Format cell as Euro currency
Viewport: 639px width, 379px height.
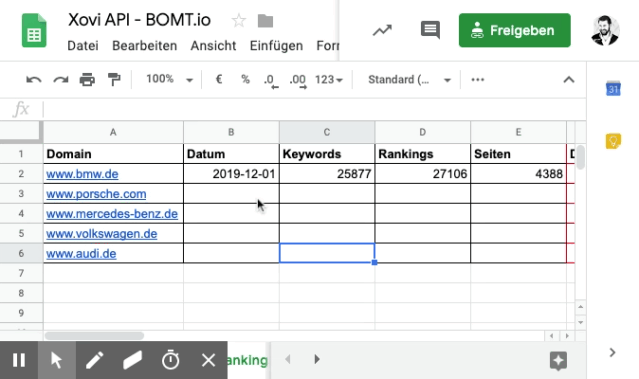[x=219, y=79]
